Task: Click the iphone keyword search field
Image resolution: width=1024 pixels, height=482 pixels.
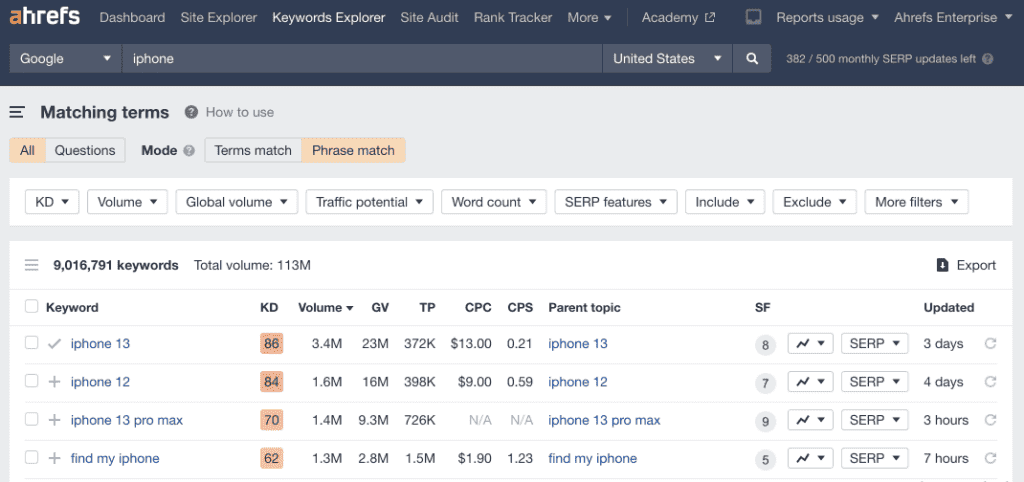Action: pos(362,59)
